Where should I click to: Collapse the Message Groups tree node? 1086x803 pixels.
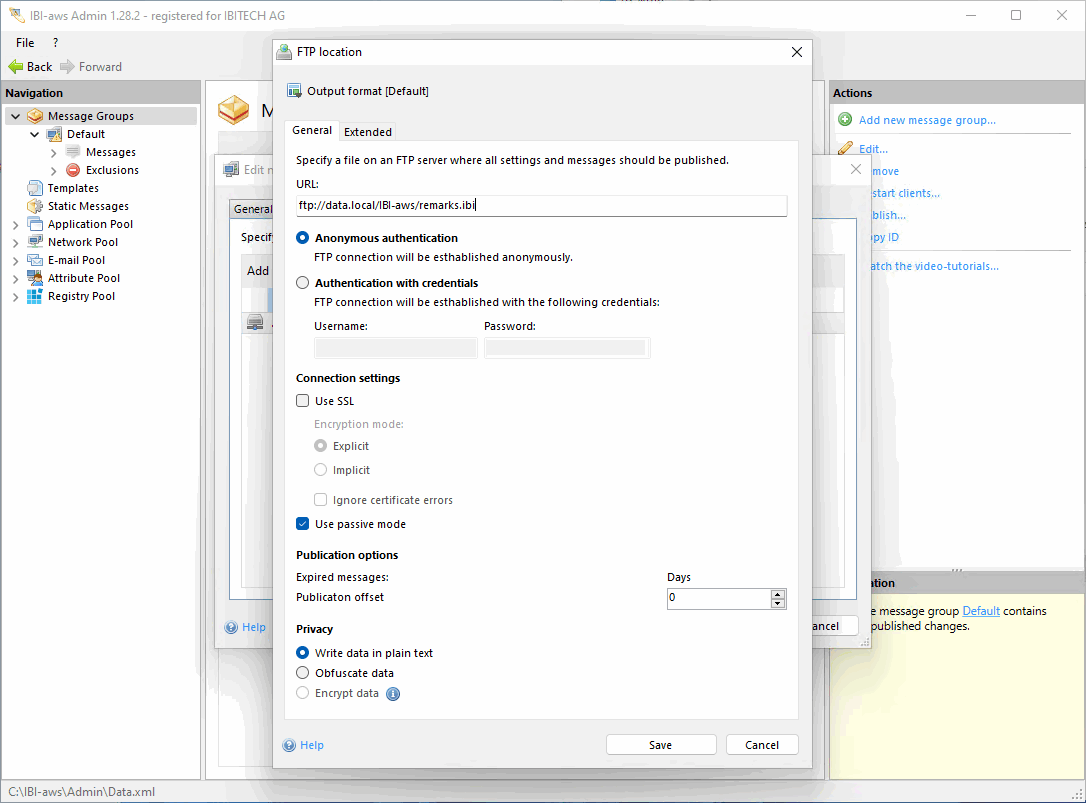point(15,116)
